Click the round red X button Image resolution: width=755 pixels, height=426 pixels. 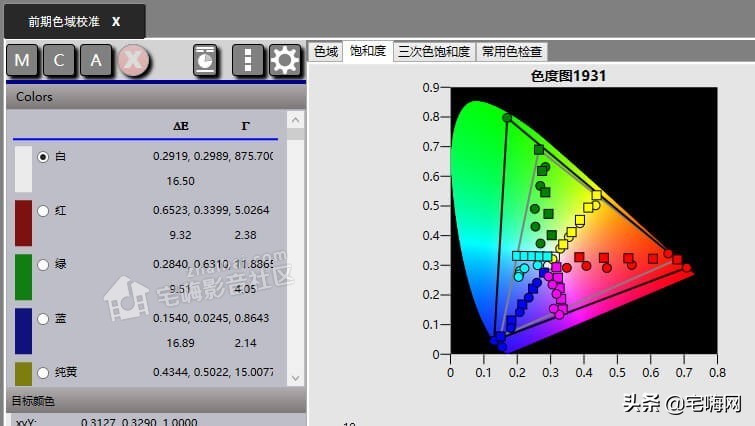(133, 60)
